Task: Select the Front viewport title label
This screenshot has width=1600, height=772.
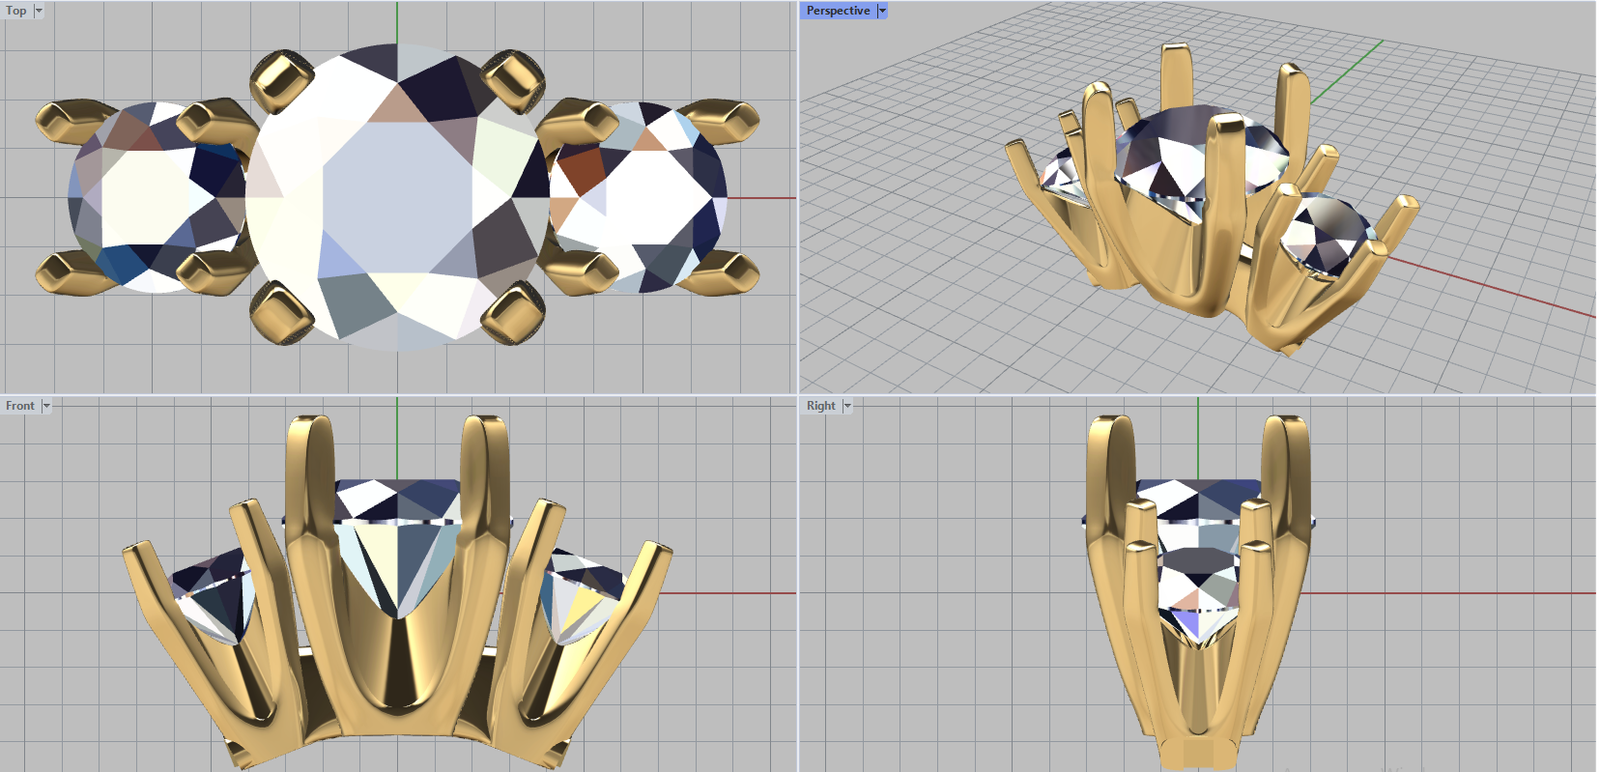Action: pyautogui.click(x=20, y=406)
